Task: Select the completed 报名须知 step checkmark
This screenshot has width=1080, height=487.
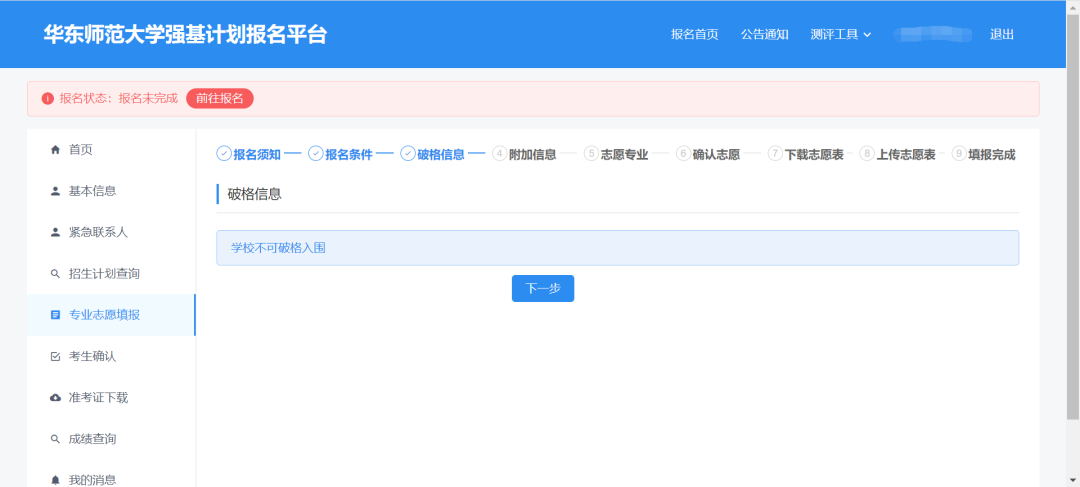Action: (x=224, y=154)
